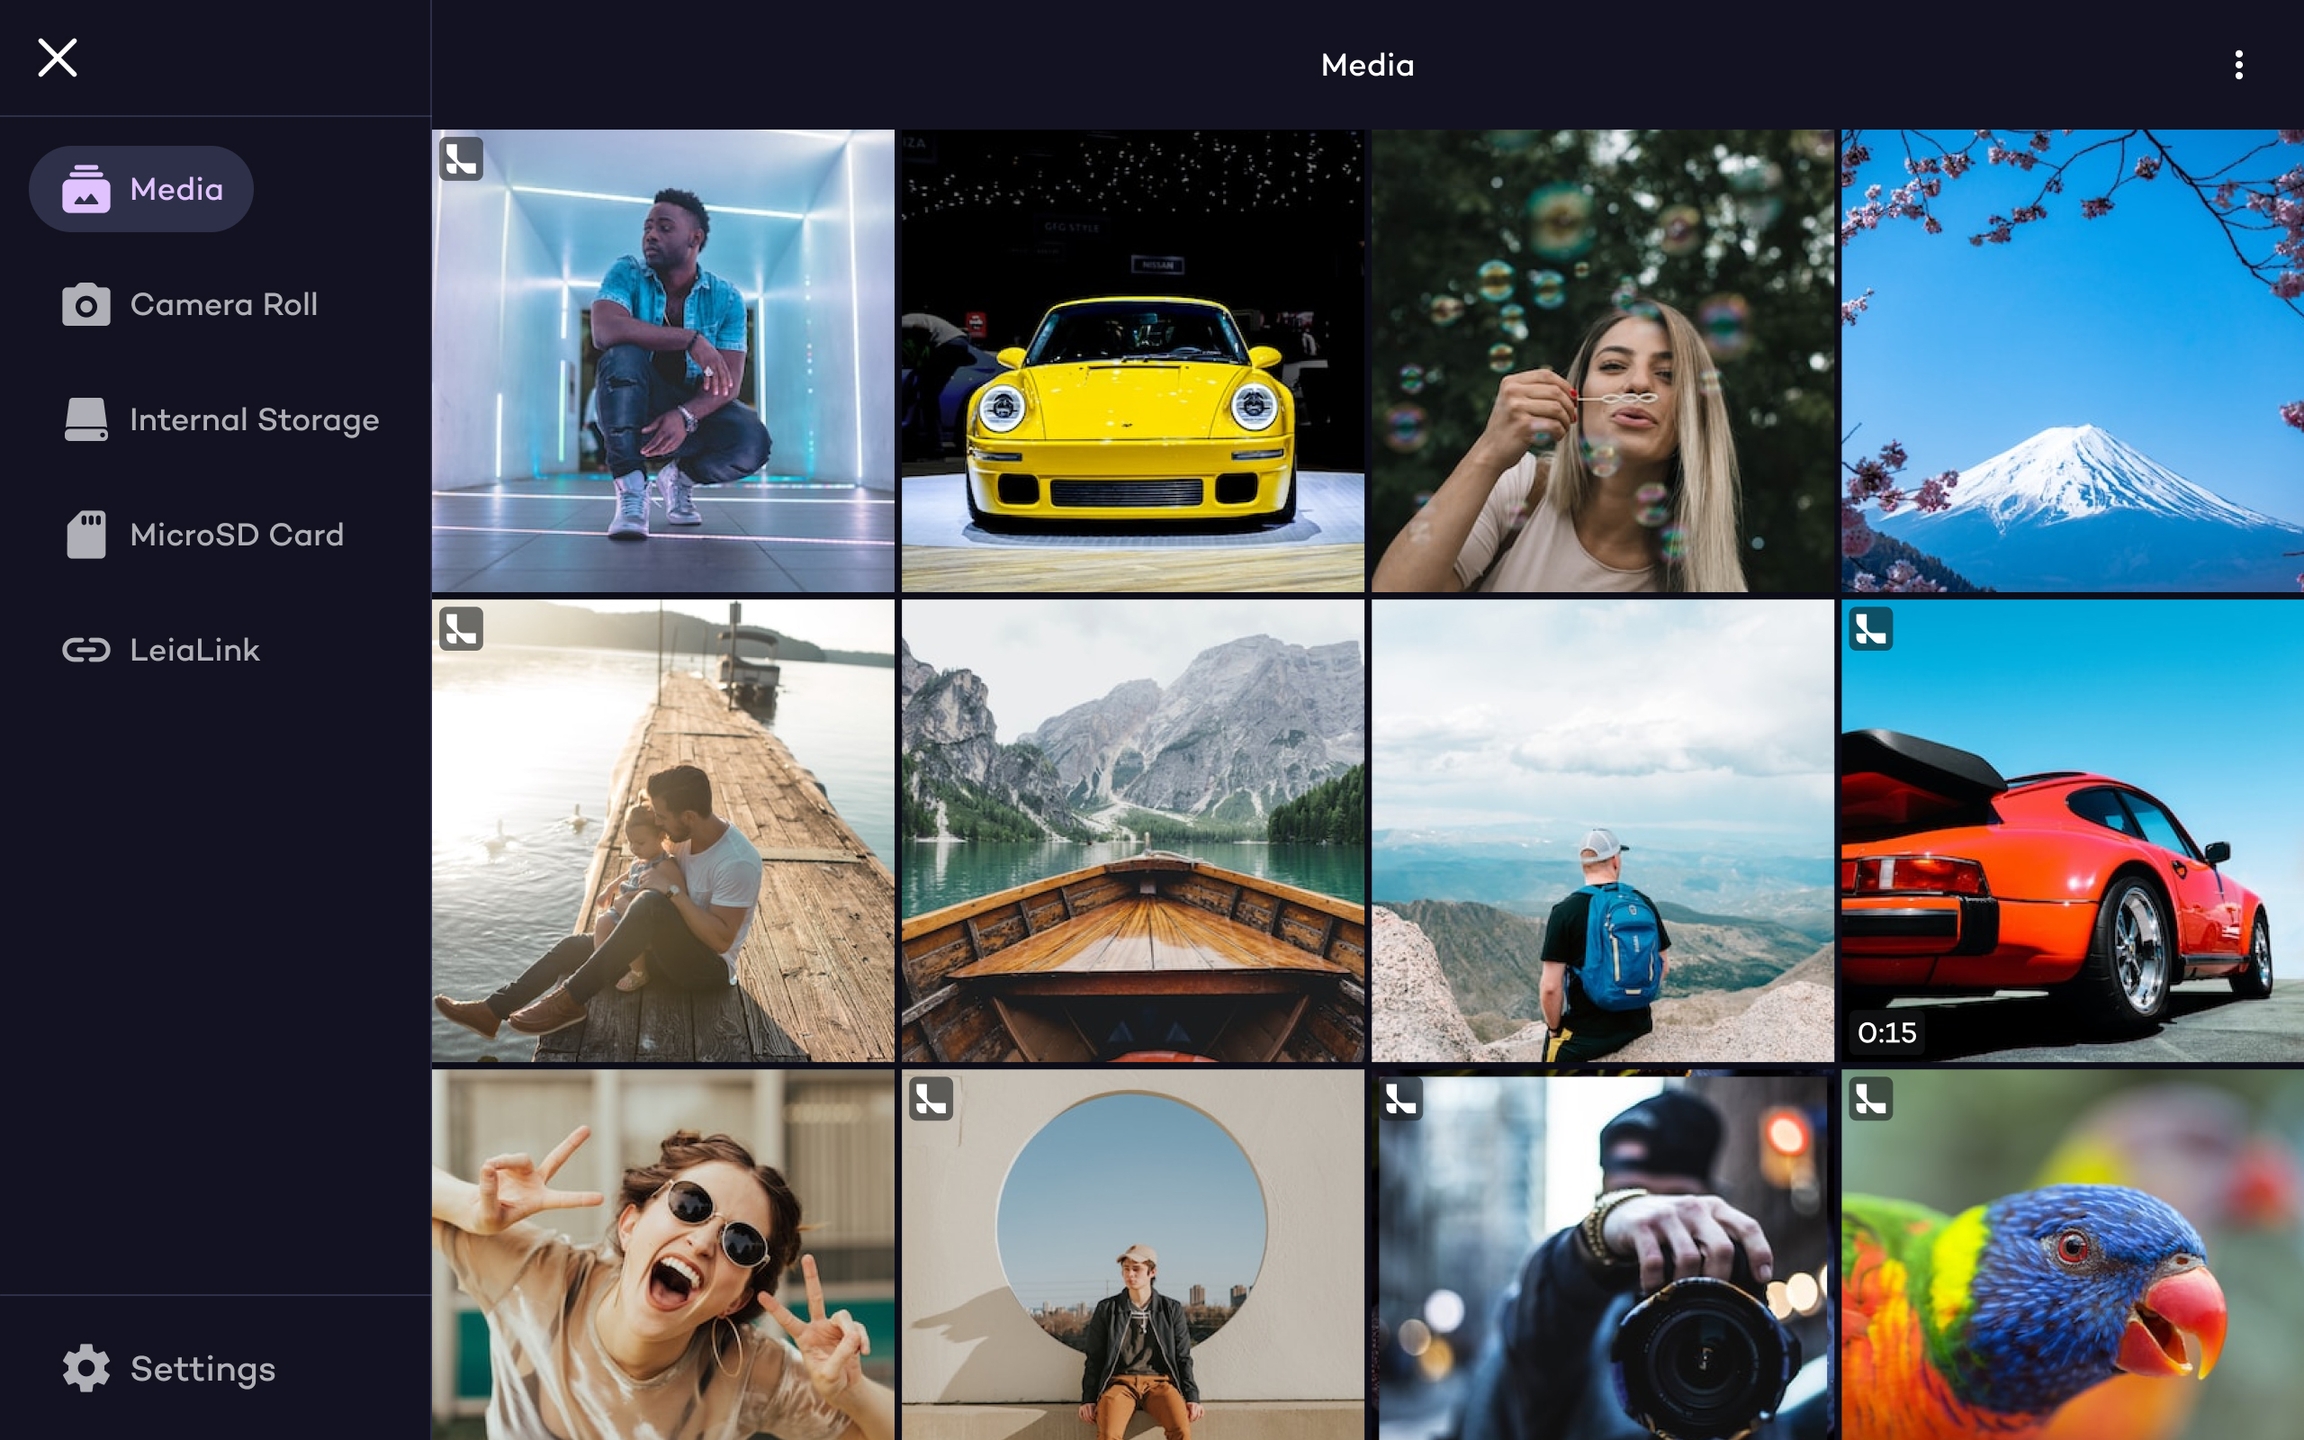Click the 3D badge on the round window photo
The height and width of the screenshot is (1440, 2304).
(931, 1099)
